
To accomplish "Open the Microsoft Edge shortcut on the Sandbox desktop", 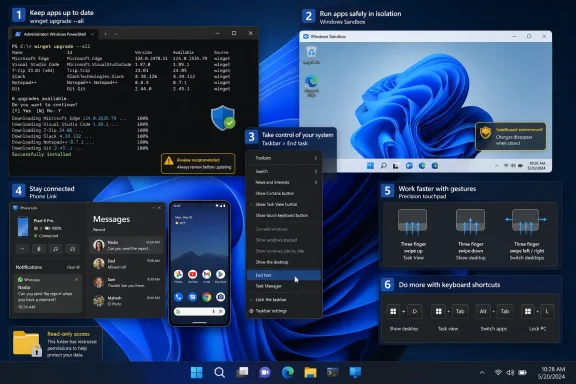I will [312, 86].
